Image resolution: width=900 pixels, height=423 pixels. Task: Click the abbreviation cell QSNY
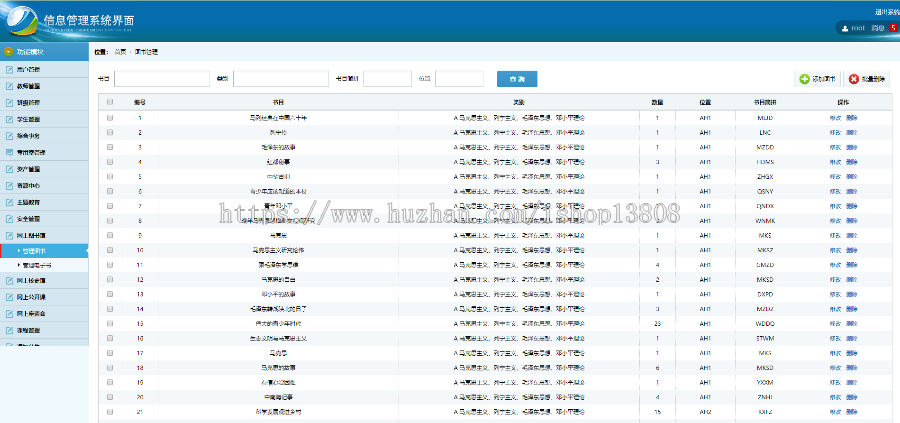(765, 191)
